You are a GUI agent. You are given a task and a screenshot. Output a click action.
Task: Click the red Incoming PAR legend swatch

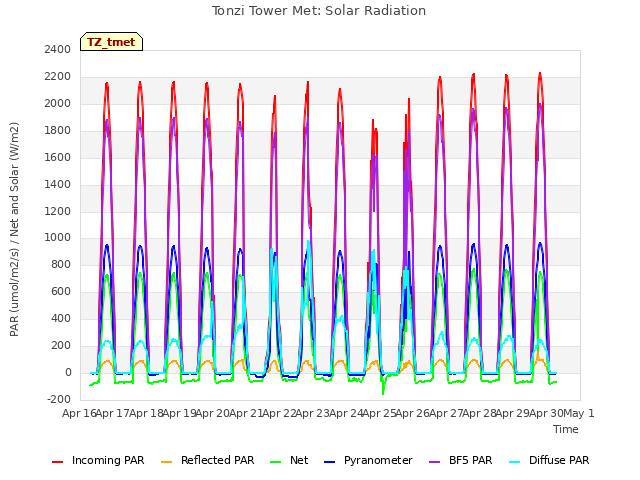[58, 462]
